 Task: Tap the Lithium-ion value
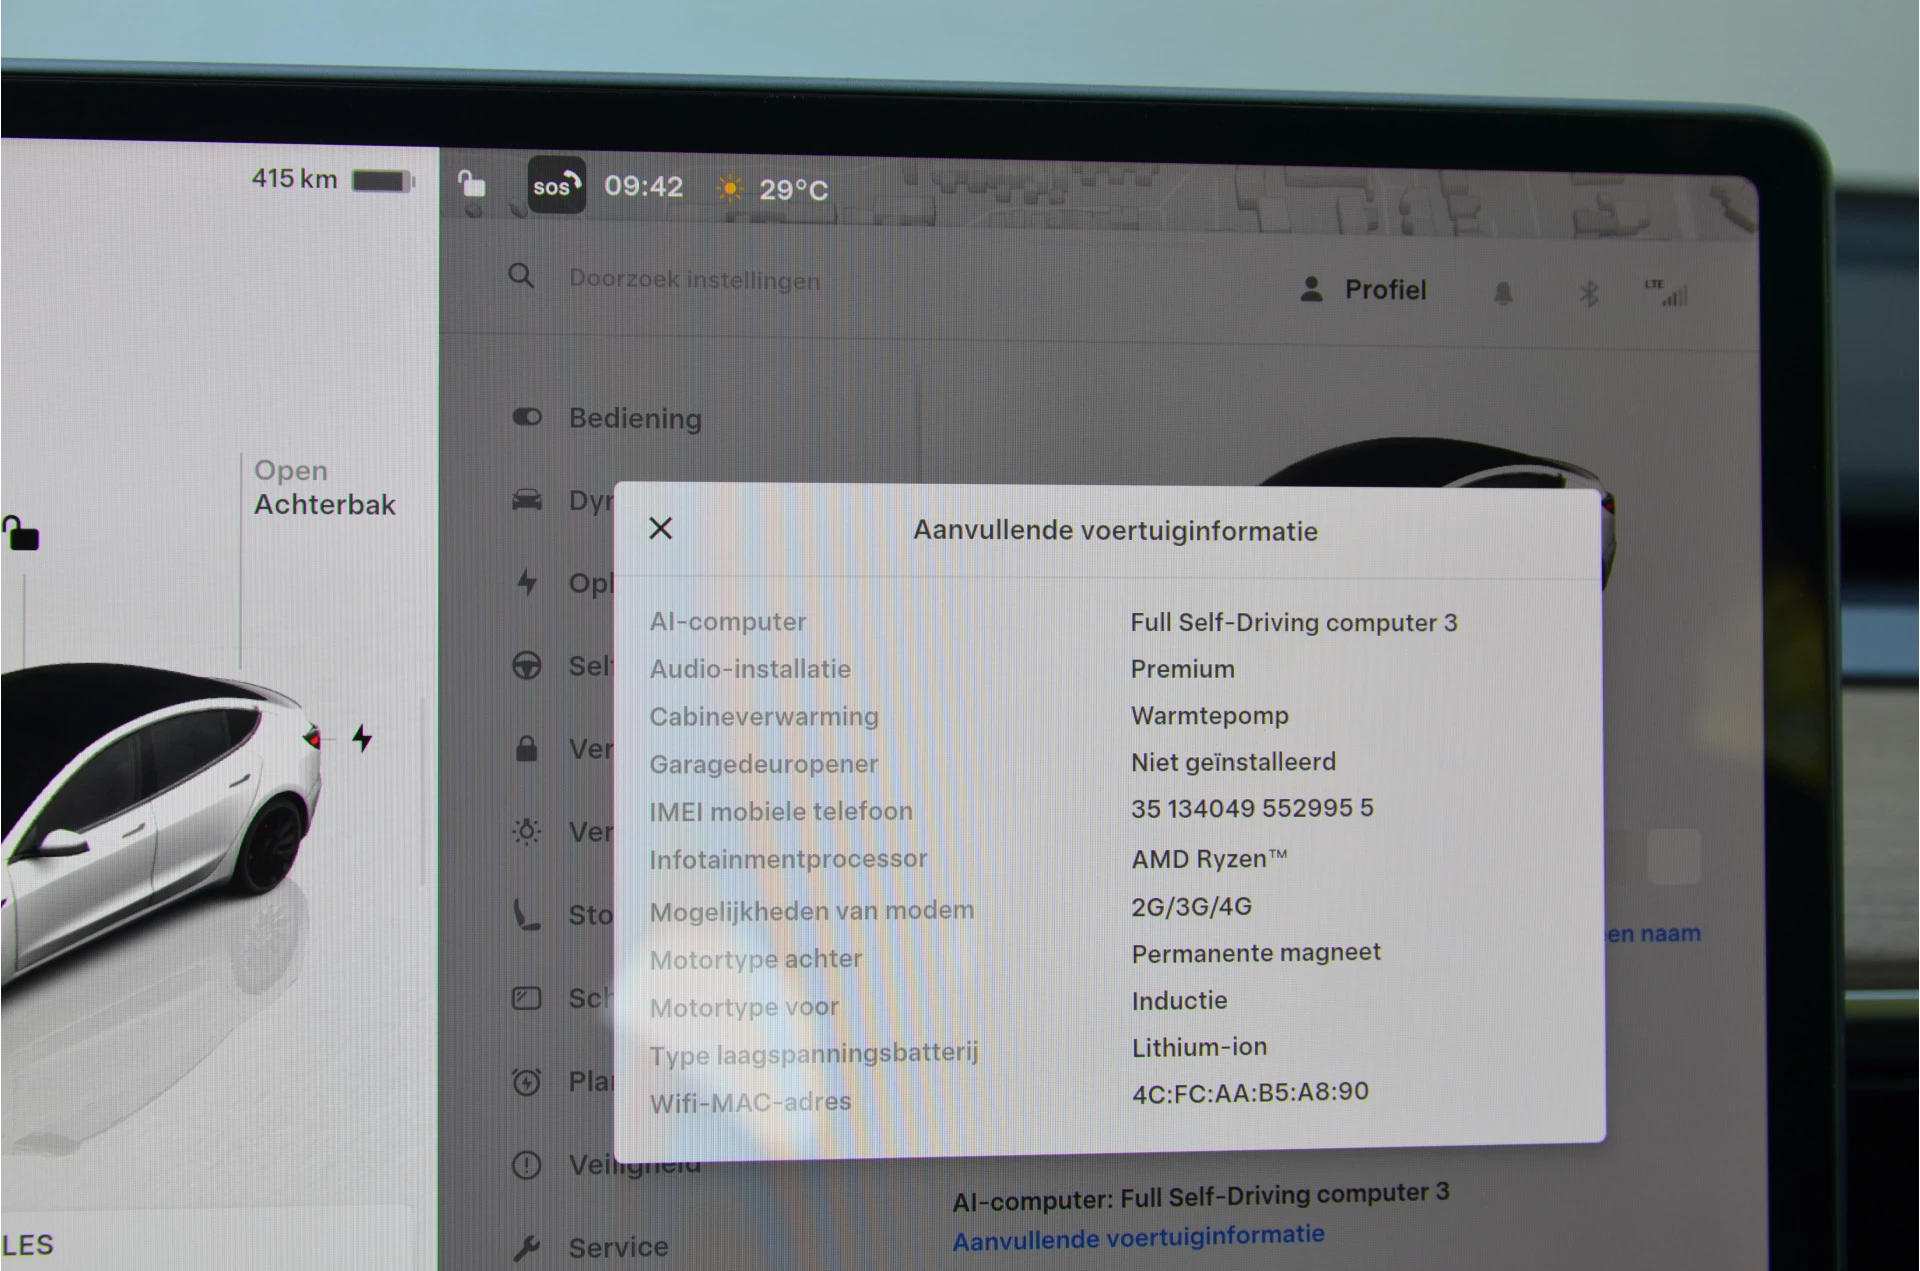tap(1199, 1047)
